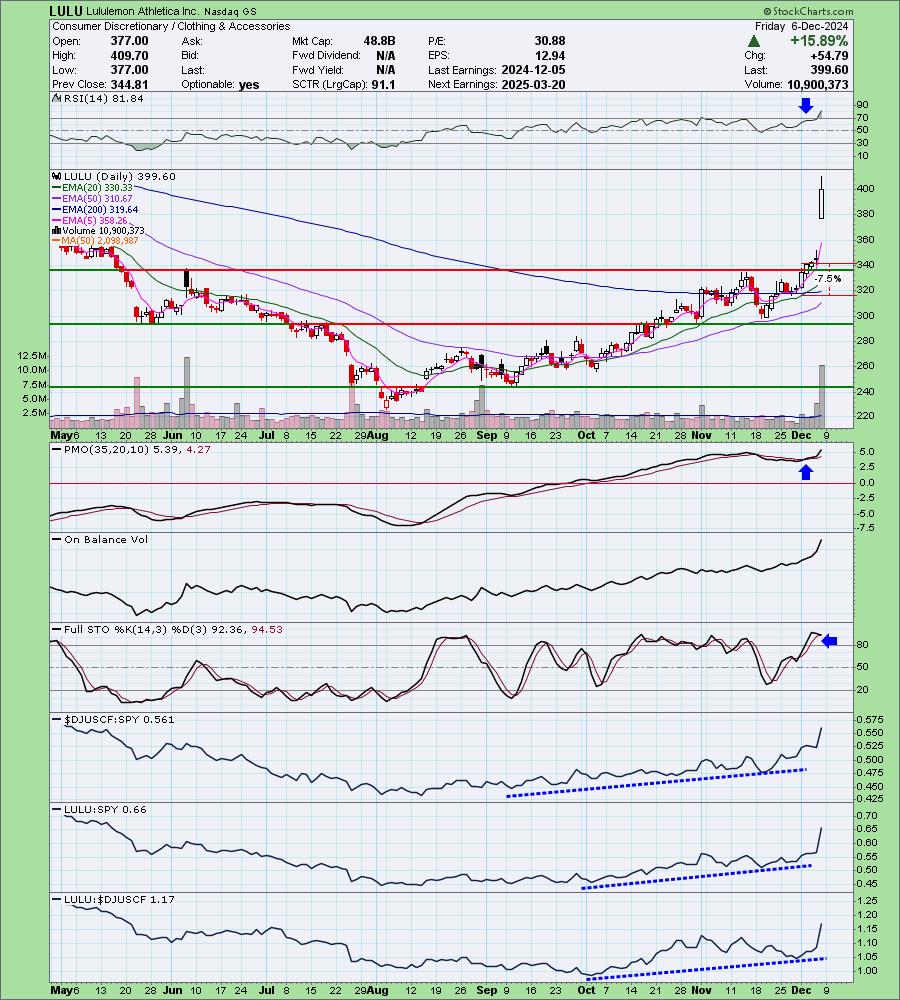Click the Open value 377.00
Viewport: 900px width, 1000px height.
(x=129, y=41)
